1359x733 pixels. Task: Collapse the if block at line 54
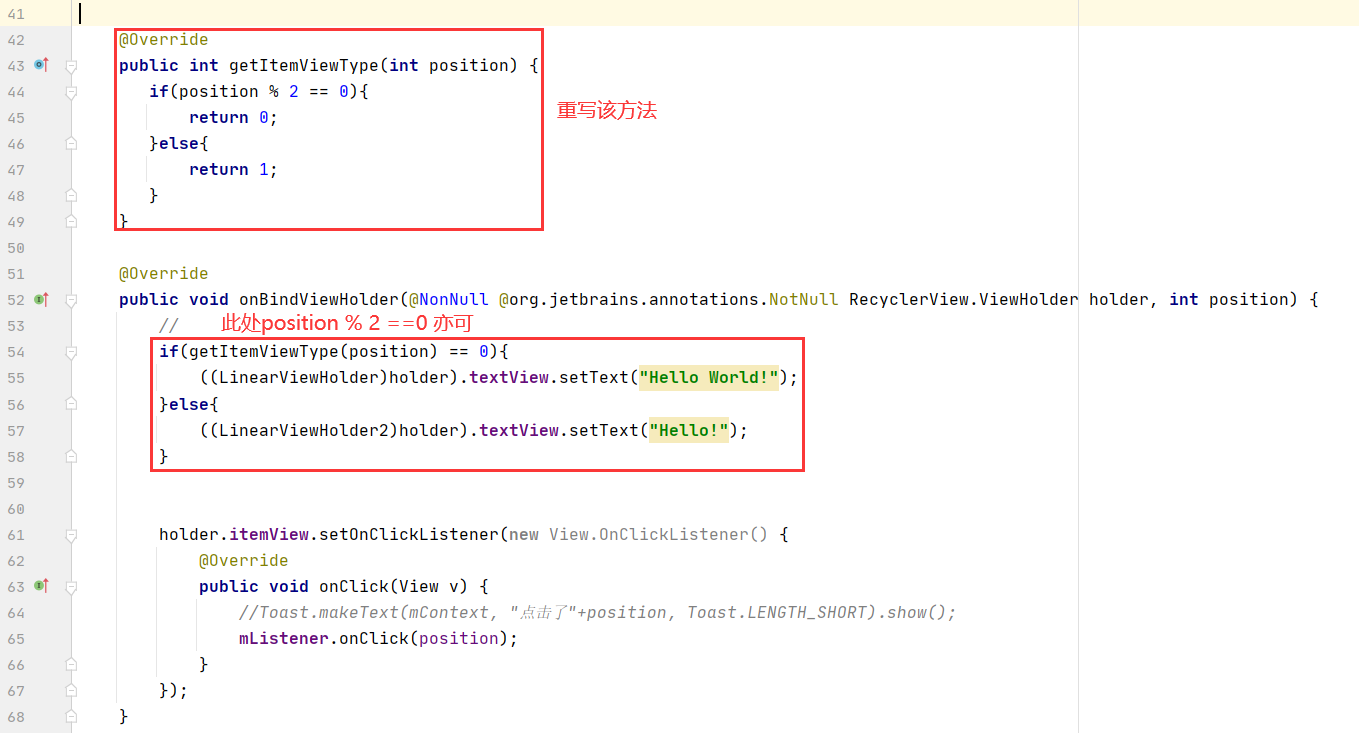[71, 352]
